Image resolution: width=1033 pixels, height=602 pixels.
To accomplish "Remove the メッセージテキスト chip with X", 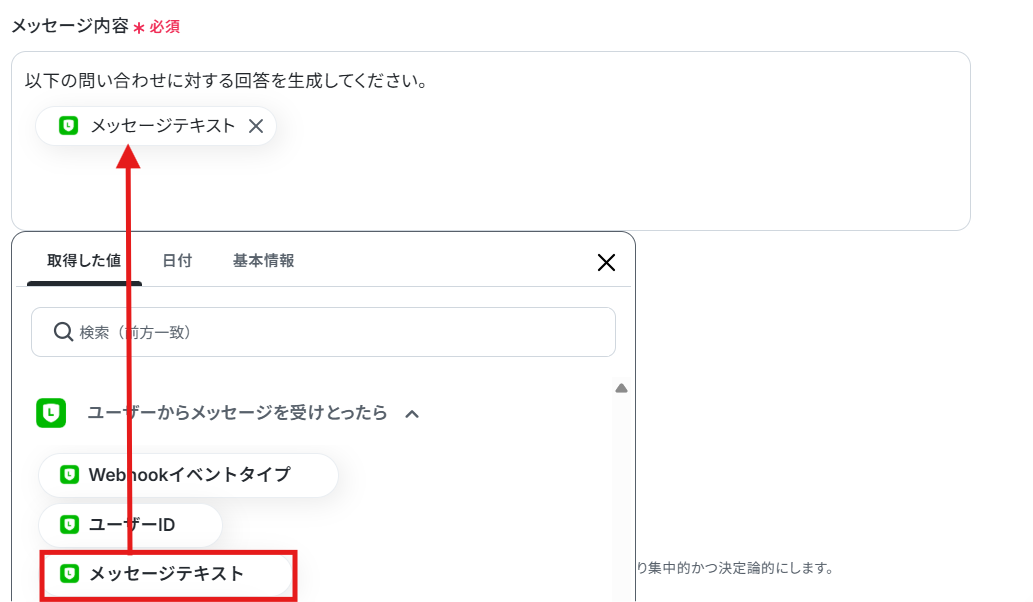I will coord(256,126).
